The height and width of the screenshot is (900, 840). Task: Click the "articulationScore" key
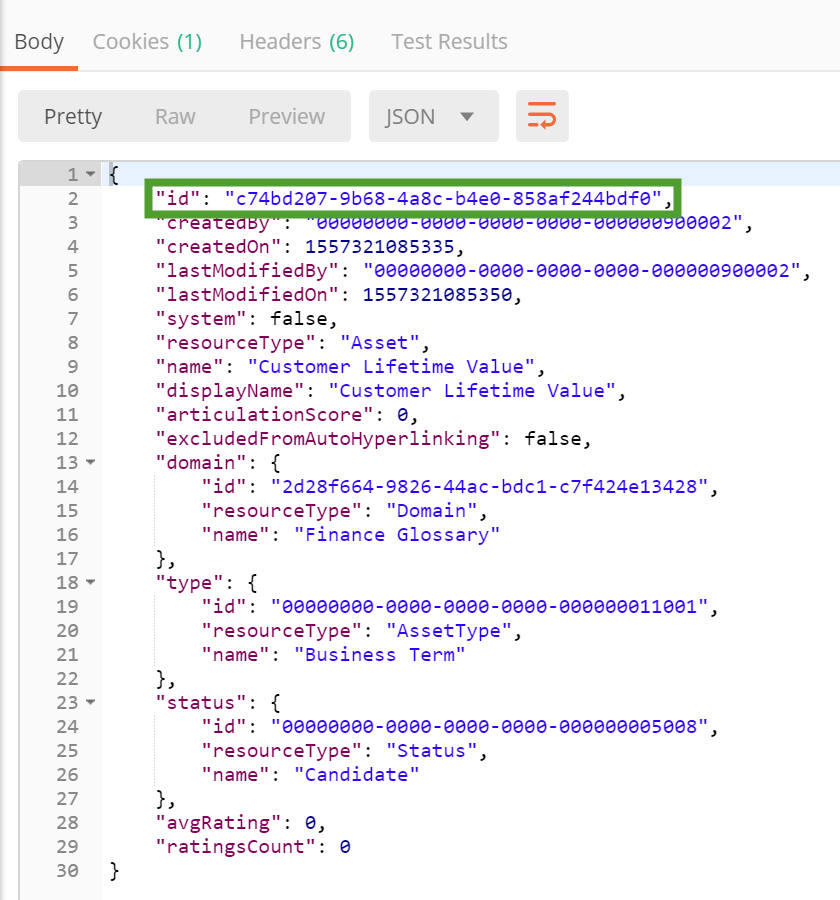265,415
